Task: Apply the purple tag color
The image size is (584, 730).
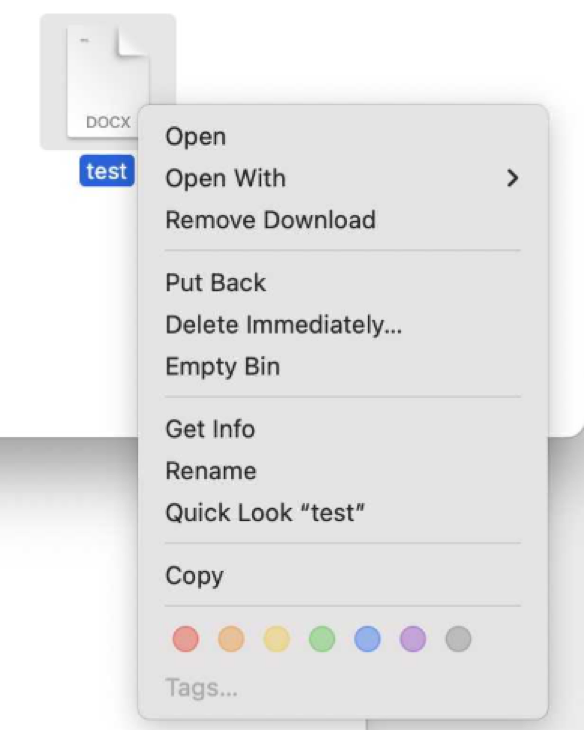Action: [x=413, y=639]
